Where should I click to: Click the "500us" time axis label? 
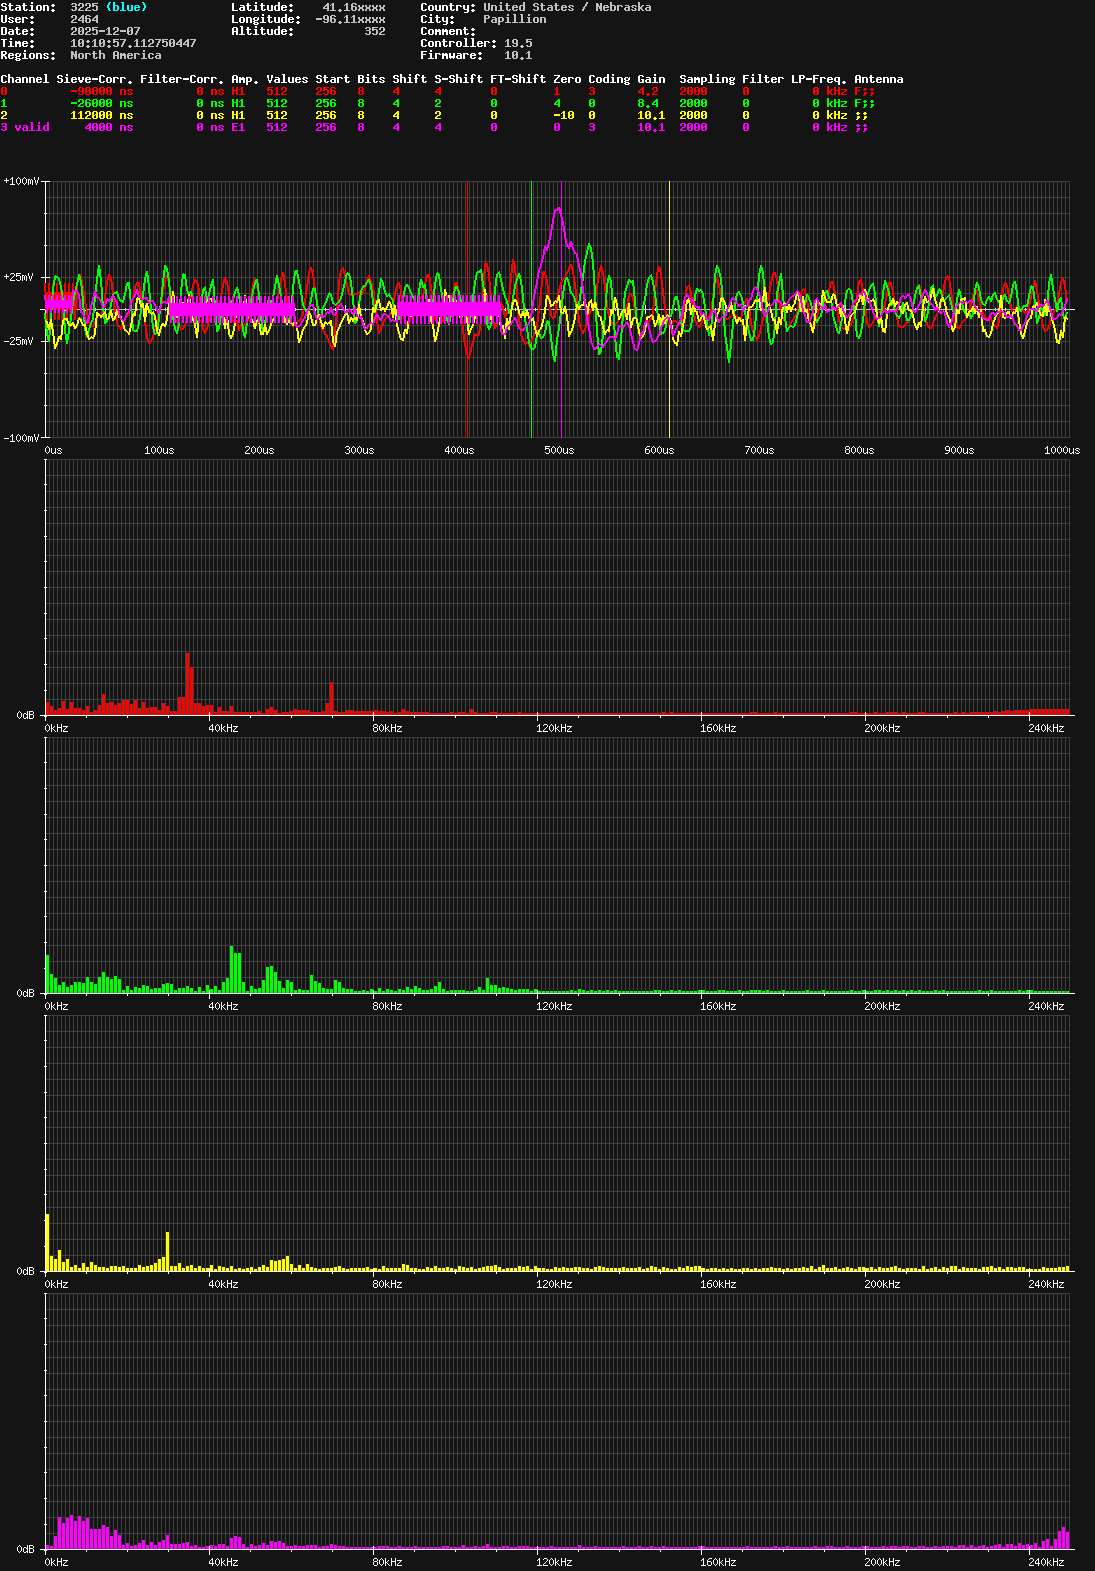559,450
